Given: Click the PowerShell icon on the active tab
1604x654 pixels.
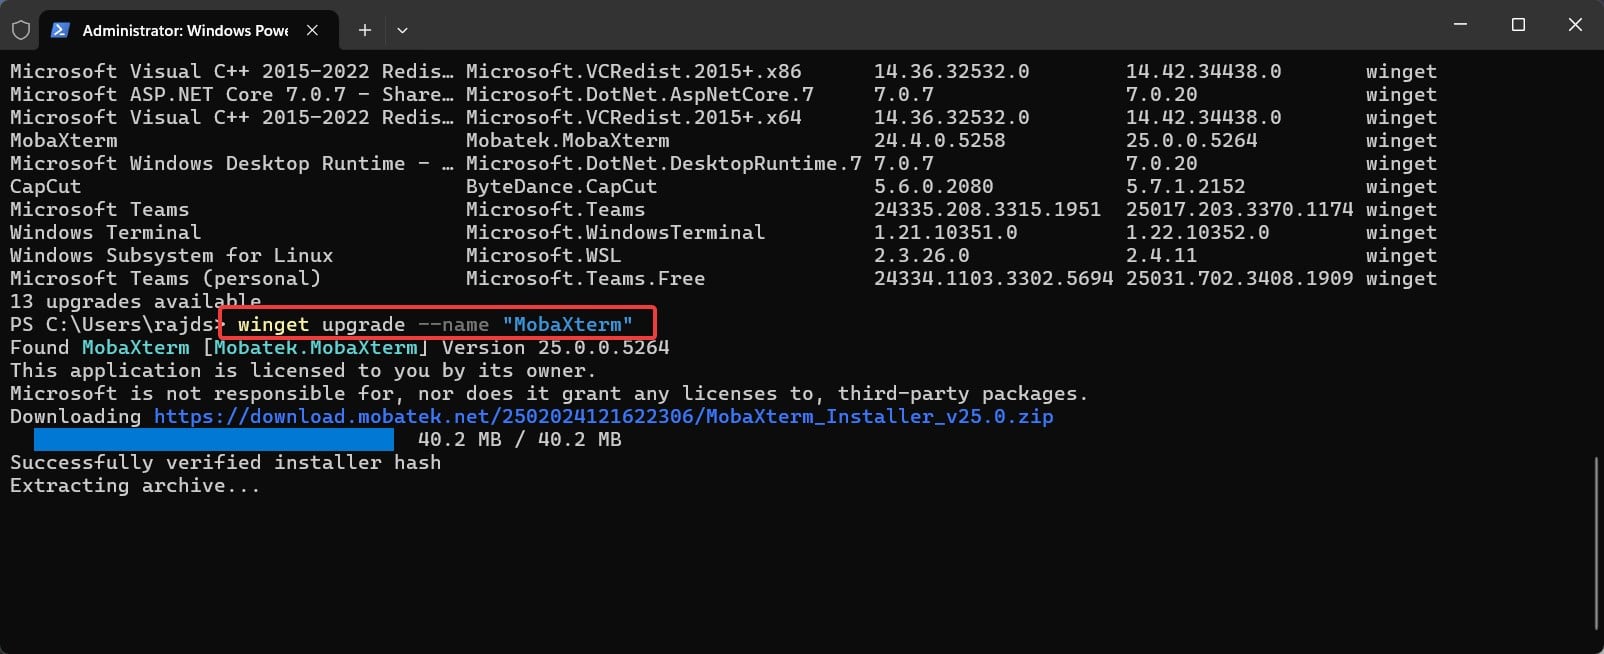Looking at the screenshot, I should 61,30.
